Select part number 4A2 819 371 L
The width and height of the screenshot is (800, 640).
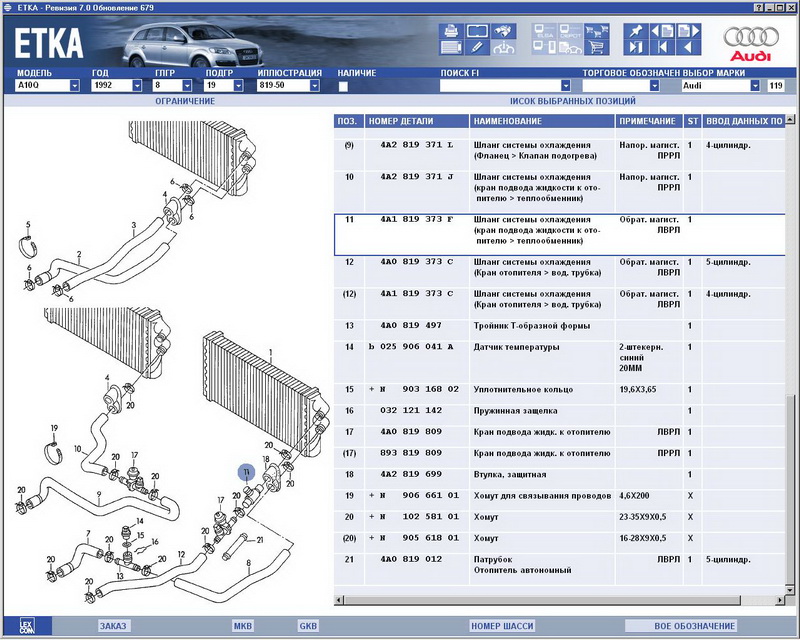pyautogui.click(x=417, y=145)
